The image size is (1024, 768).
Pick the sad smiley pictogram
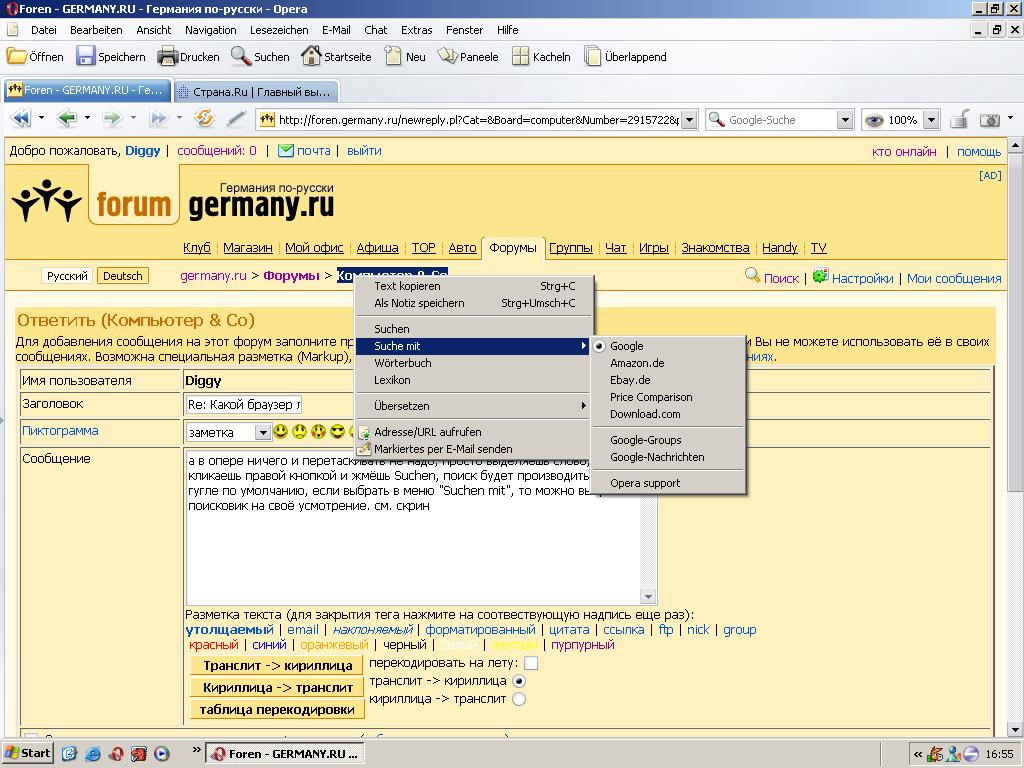[x=299, y=432]
